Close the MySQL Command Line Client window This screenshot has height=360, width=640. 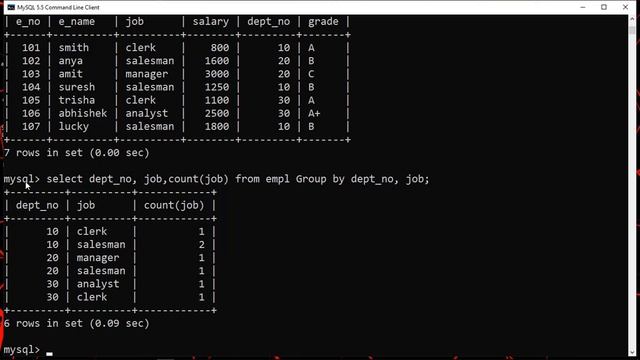[625, 7]
